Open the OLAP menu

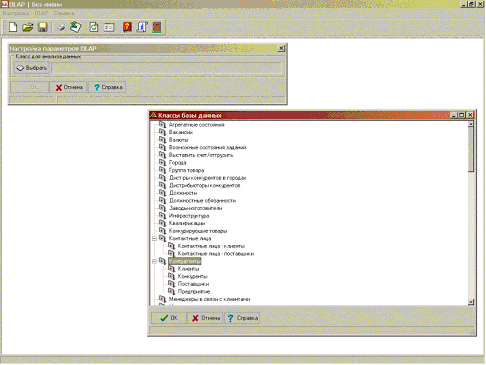click(x=41, y=13)
